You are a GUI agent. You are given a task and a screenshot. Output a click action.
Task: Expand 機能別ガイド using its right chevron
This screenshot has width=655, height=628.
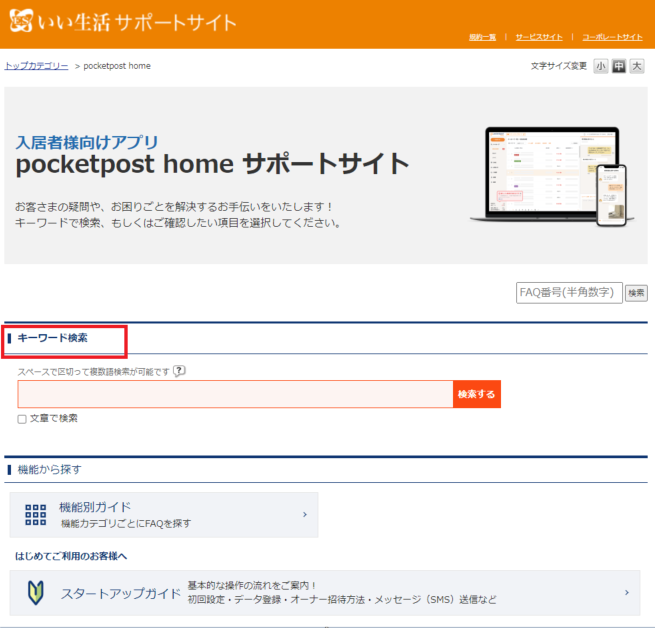pyautogui.click(x=304, y=515)
